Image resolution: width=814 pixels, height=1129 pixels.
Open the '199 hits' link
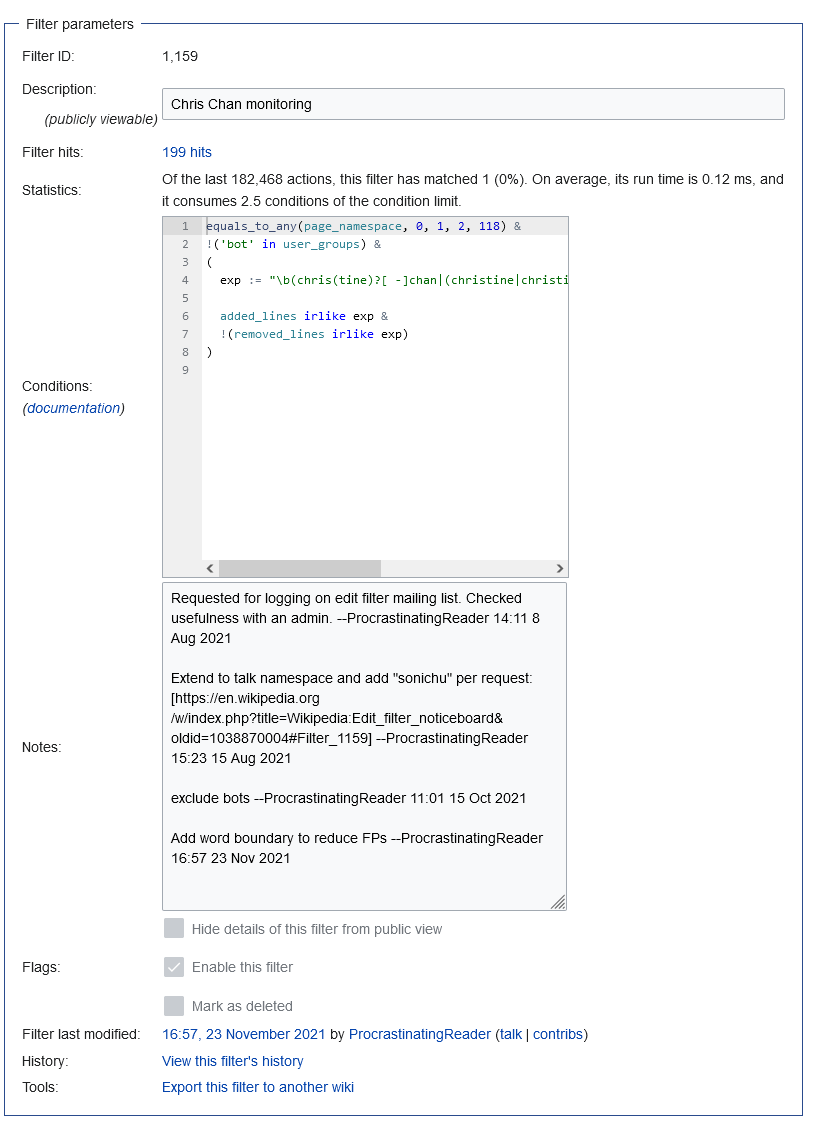click(186, 152)
